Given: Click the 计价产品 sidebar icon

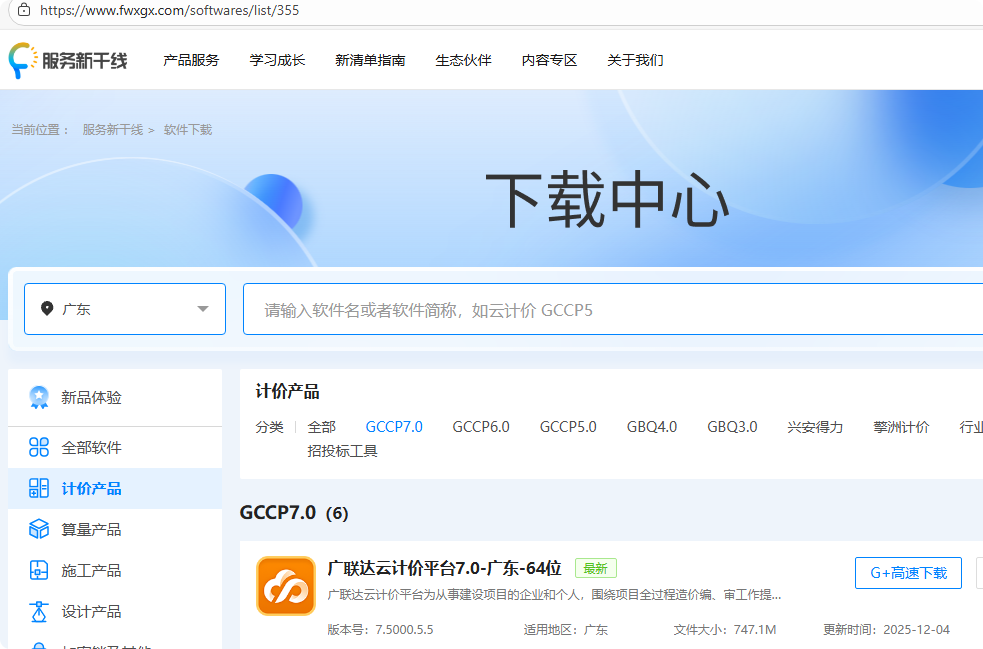Looking at the screenshot, I should point(39,488).
